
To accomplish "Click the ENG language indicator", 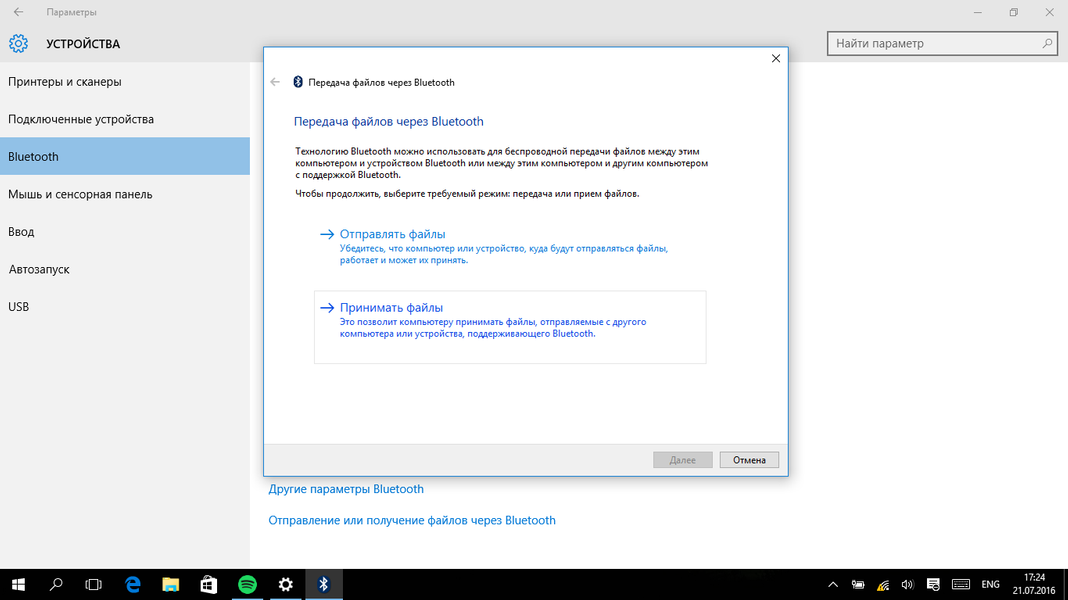I will coord(990,584).
